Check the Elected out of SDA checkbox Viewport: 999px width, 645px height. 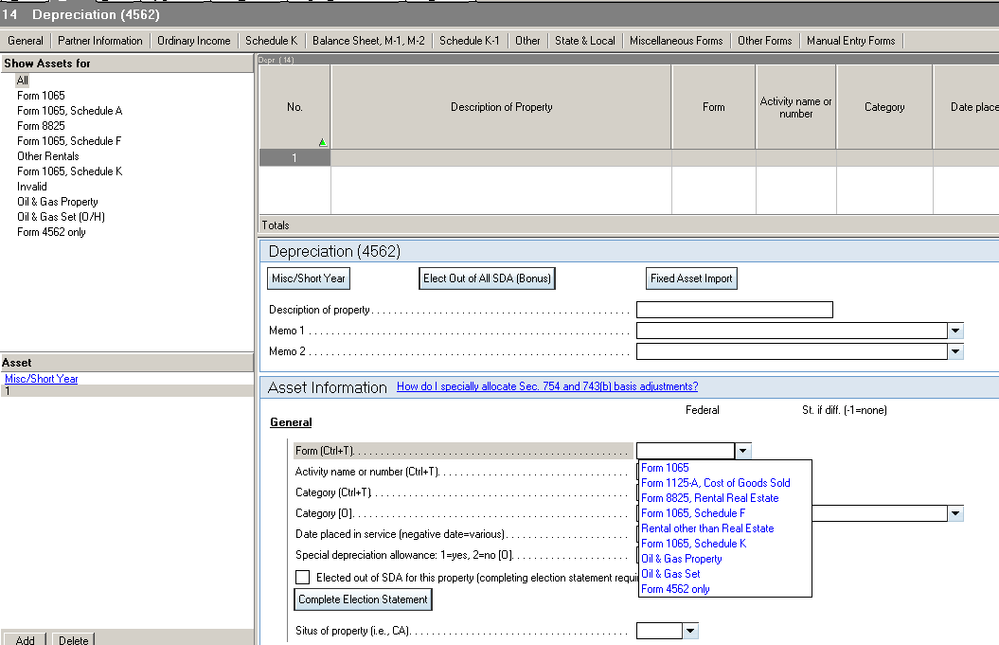(x=302, y=577)
